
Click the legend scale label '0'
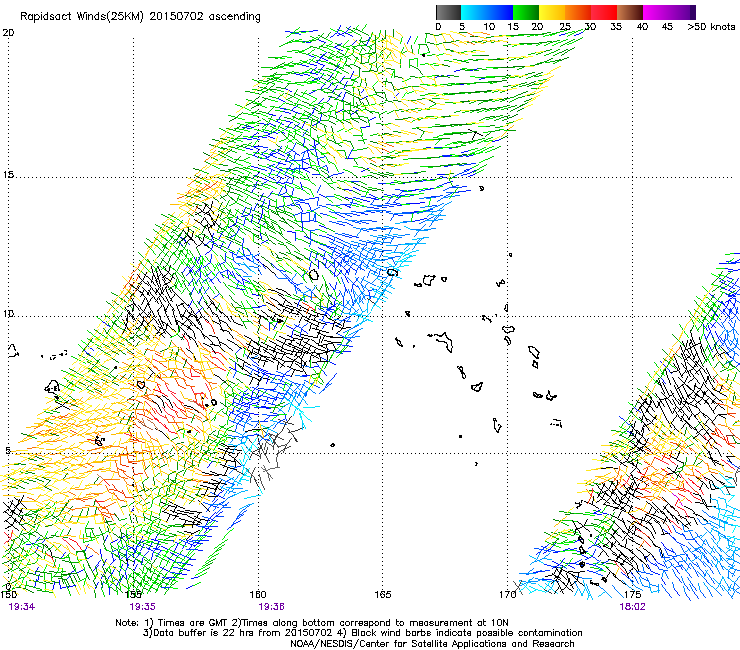click(x=438, y=27)
